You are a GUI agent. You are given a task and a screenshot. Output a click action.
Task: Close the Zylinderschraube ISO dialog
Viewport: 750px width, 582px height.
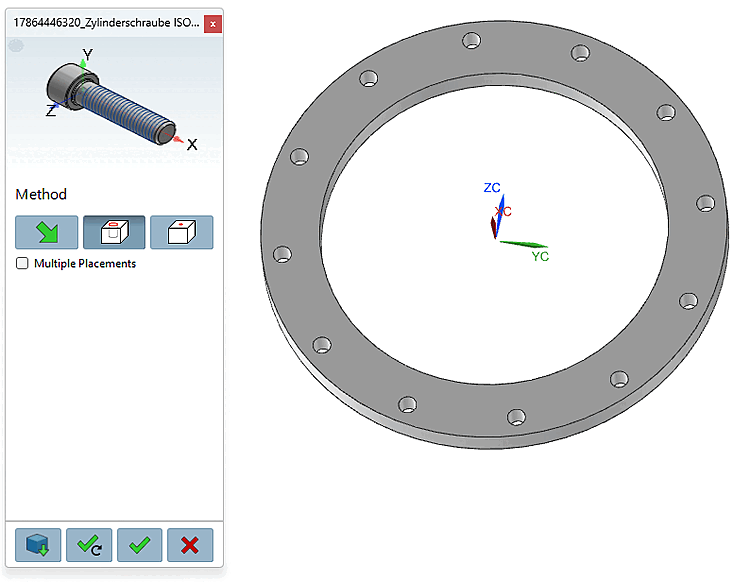coord(213,24)
